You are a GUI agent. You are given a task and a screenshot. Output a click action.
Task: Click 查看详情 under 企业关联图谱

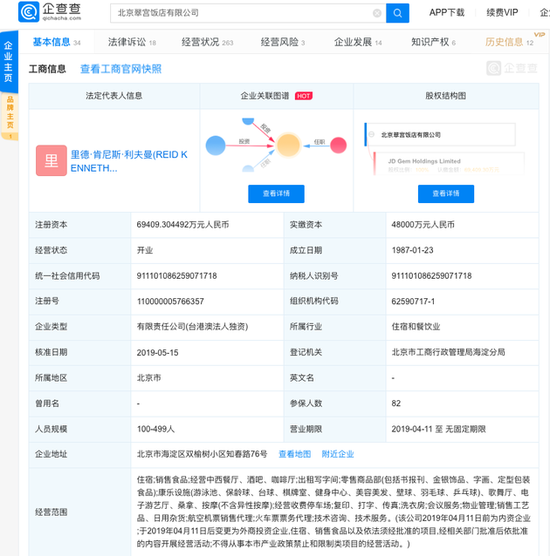[276, 194]
